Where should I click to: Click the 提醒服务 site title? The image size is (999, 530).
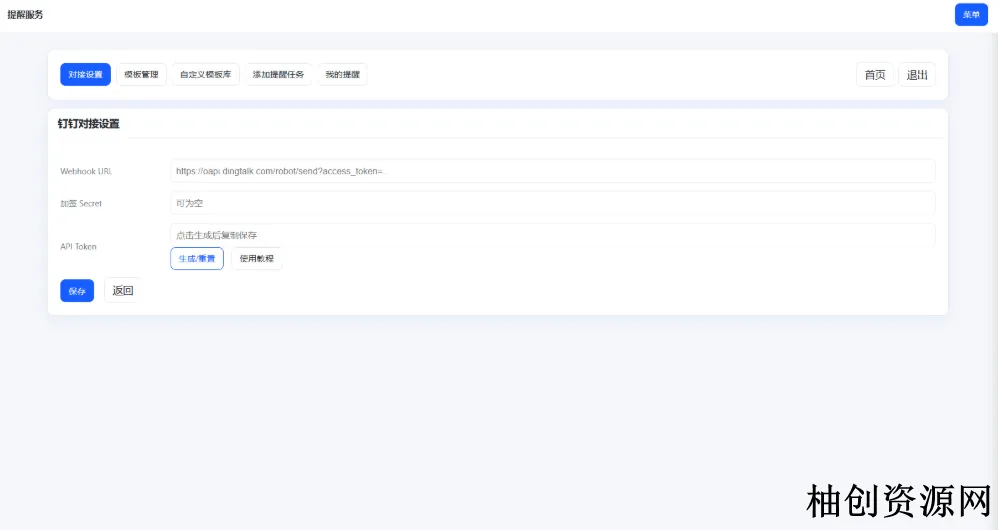pos(25,15)
